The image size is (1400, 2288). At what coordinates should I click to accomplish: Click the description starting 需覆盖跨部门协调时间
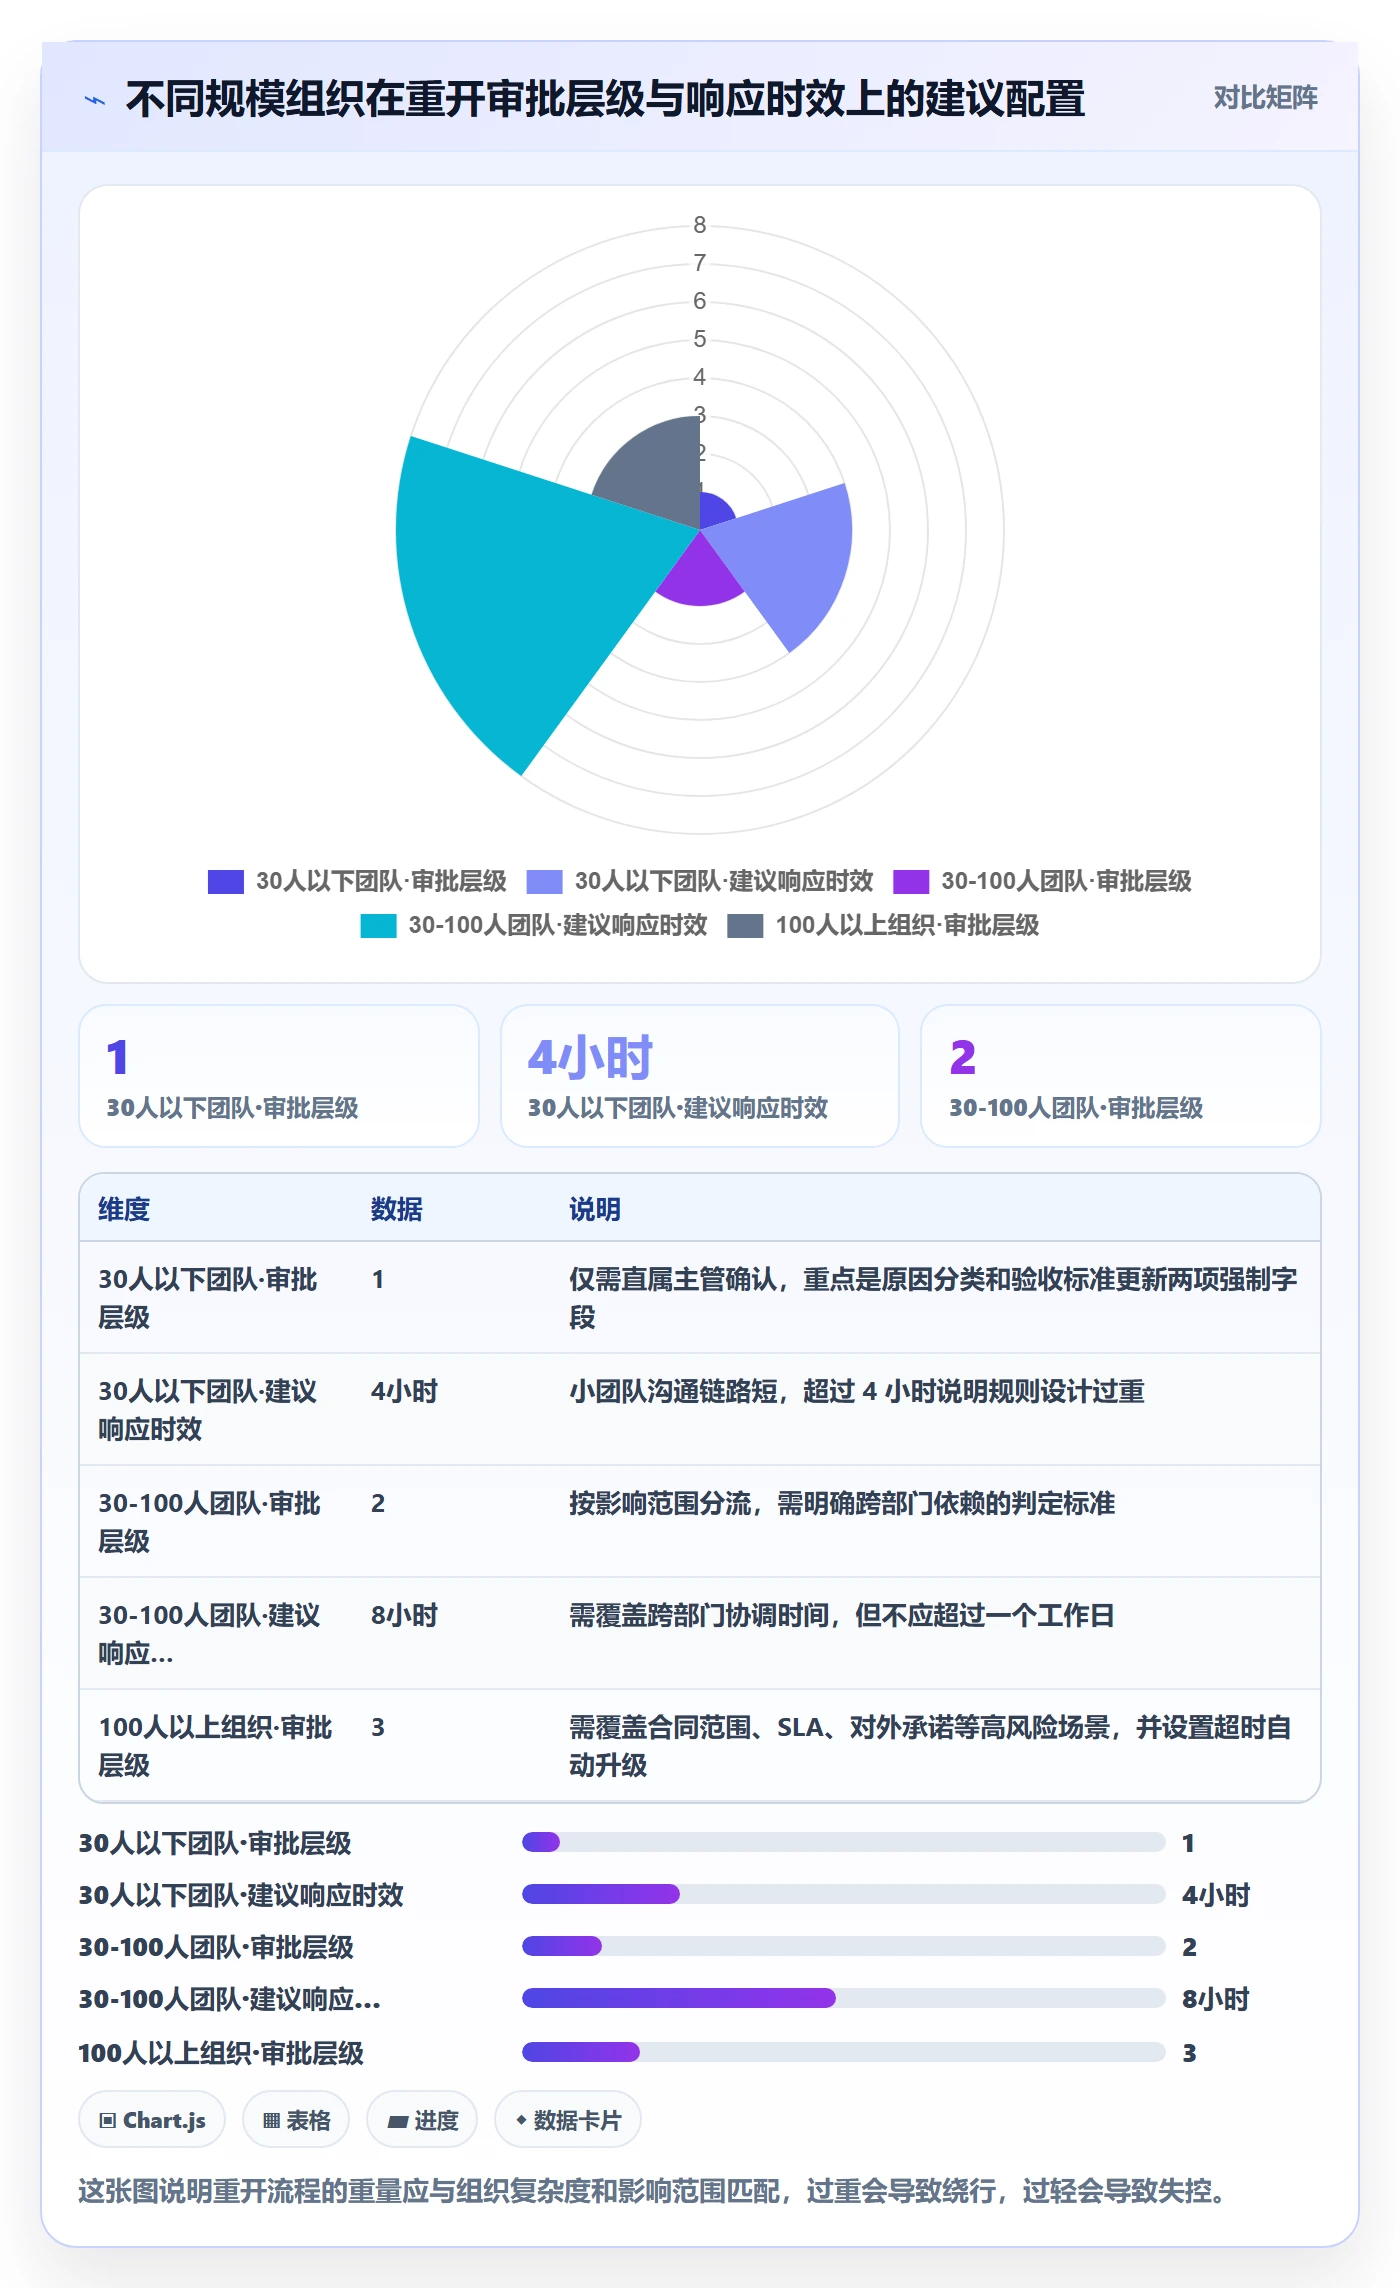(842, 1616)
